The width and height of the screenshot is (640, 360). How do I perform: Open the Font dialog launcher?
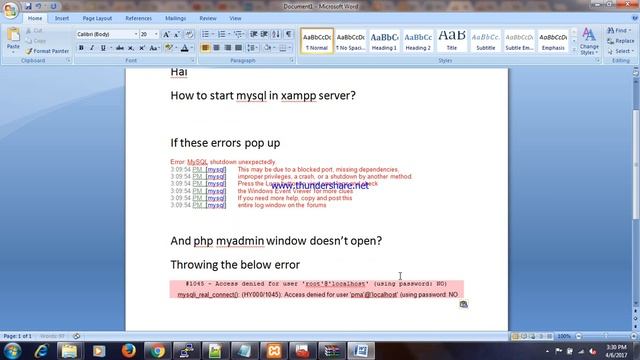(x=193, y=60)
